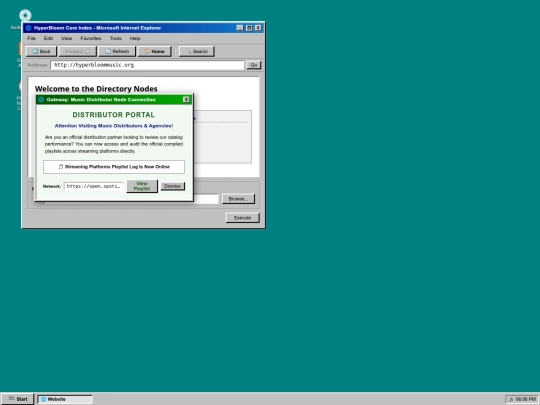Screen dimensions: 540x405
Task: Click the globe icon in Gateway title bar
Action: pos(41,100)
